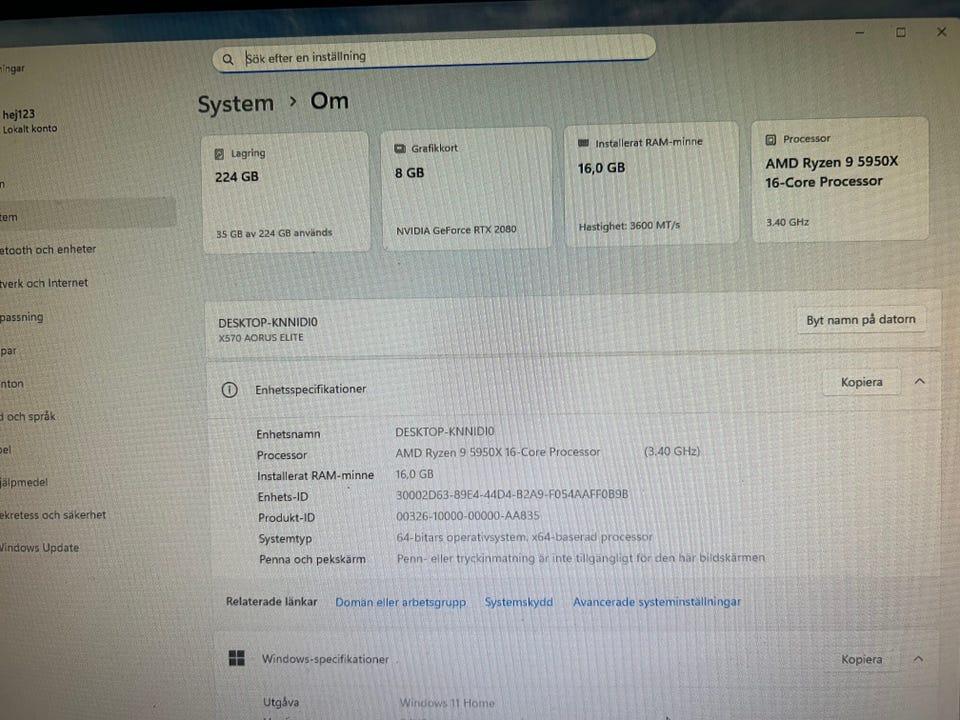This screenshot has height=720, width=960.
Task: Maximize the Settings window
Action: click(x=900, y=32)
